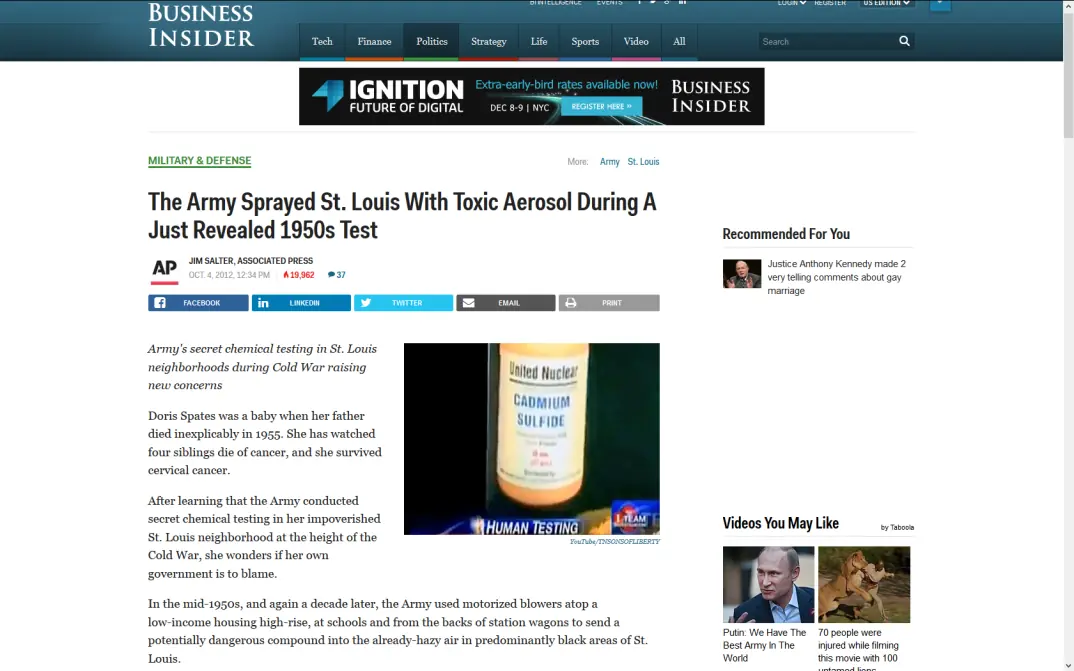The width and height of the screenshot is (1074, 671).
Task: Click the search magnifier icon
Action: pyautogui.click(x=904, y=41)
